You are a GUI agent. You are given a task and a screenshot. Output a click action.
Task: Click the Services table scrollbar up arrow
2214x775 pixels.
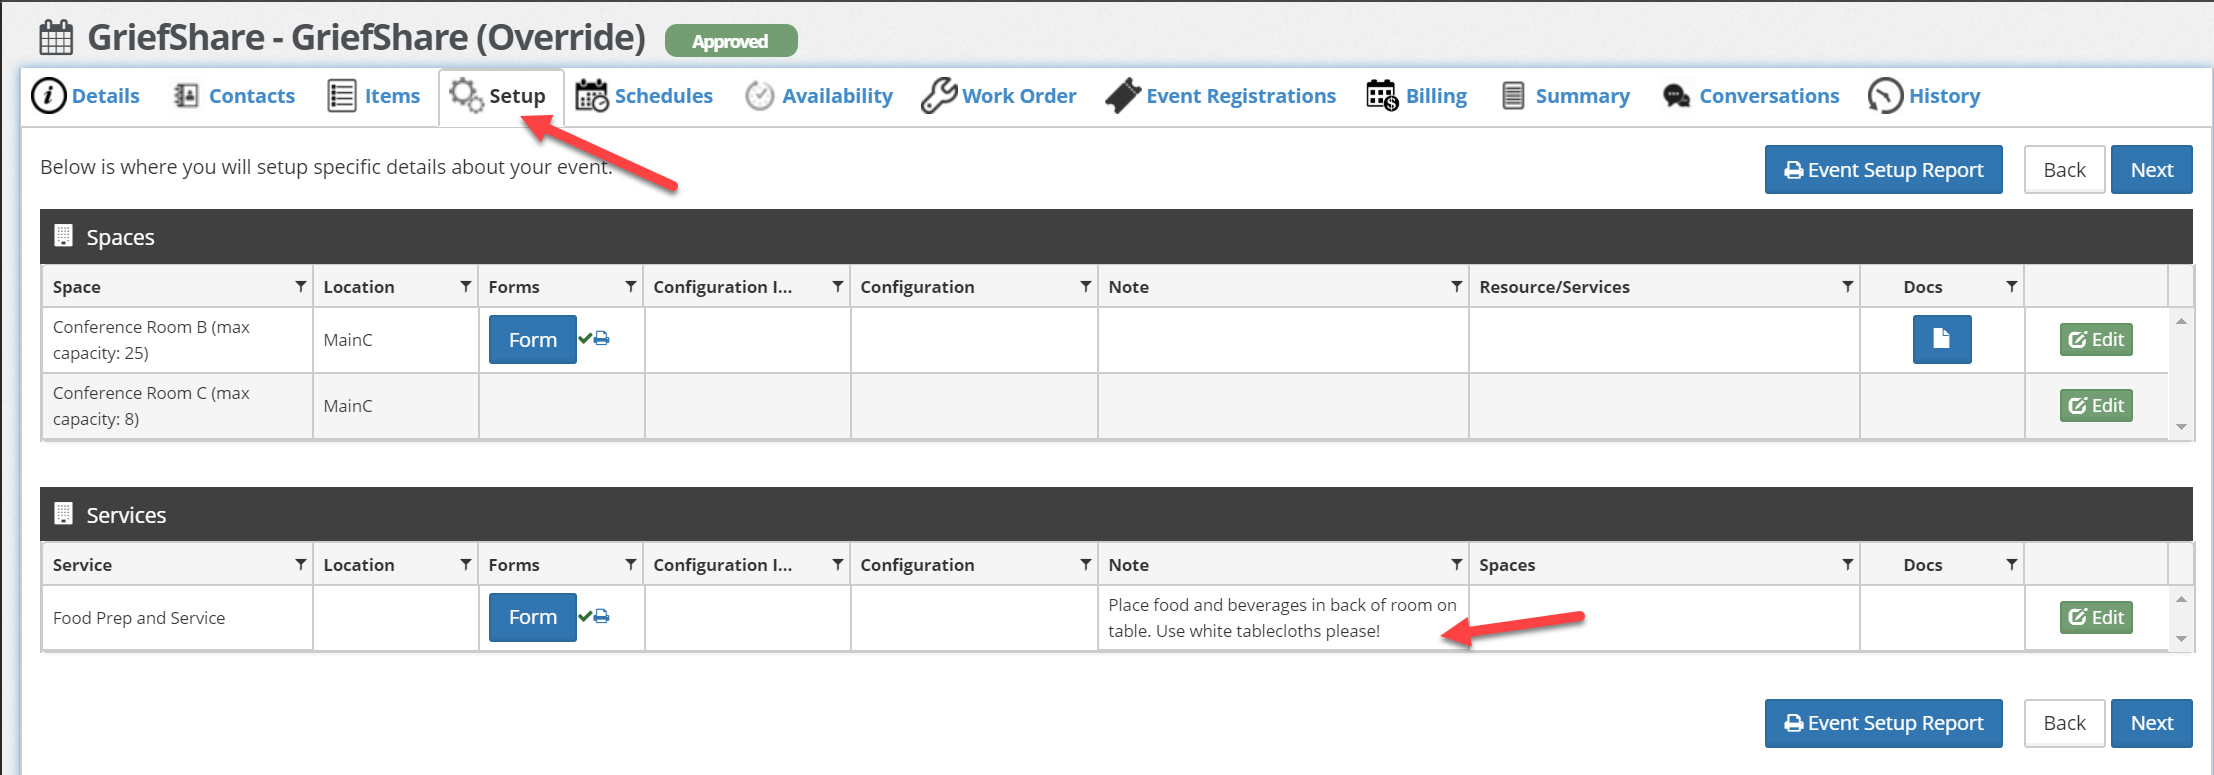(x=2181, y=599)
